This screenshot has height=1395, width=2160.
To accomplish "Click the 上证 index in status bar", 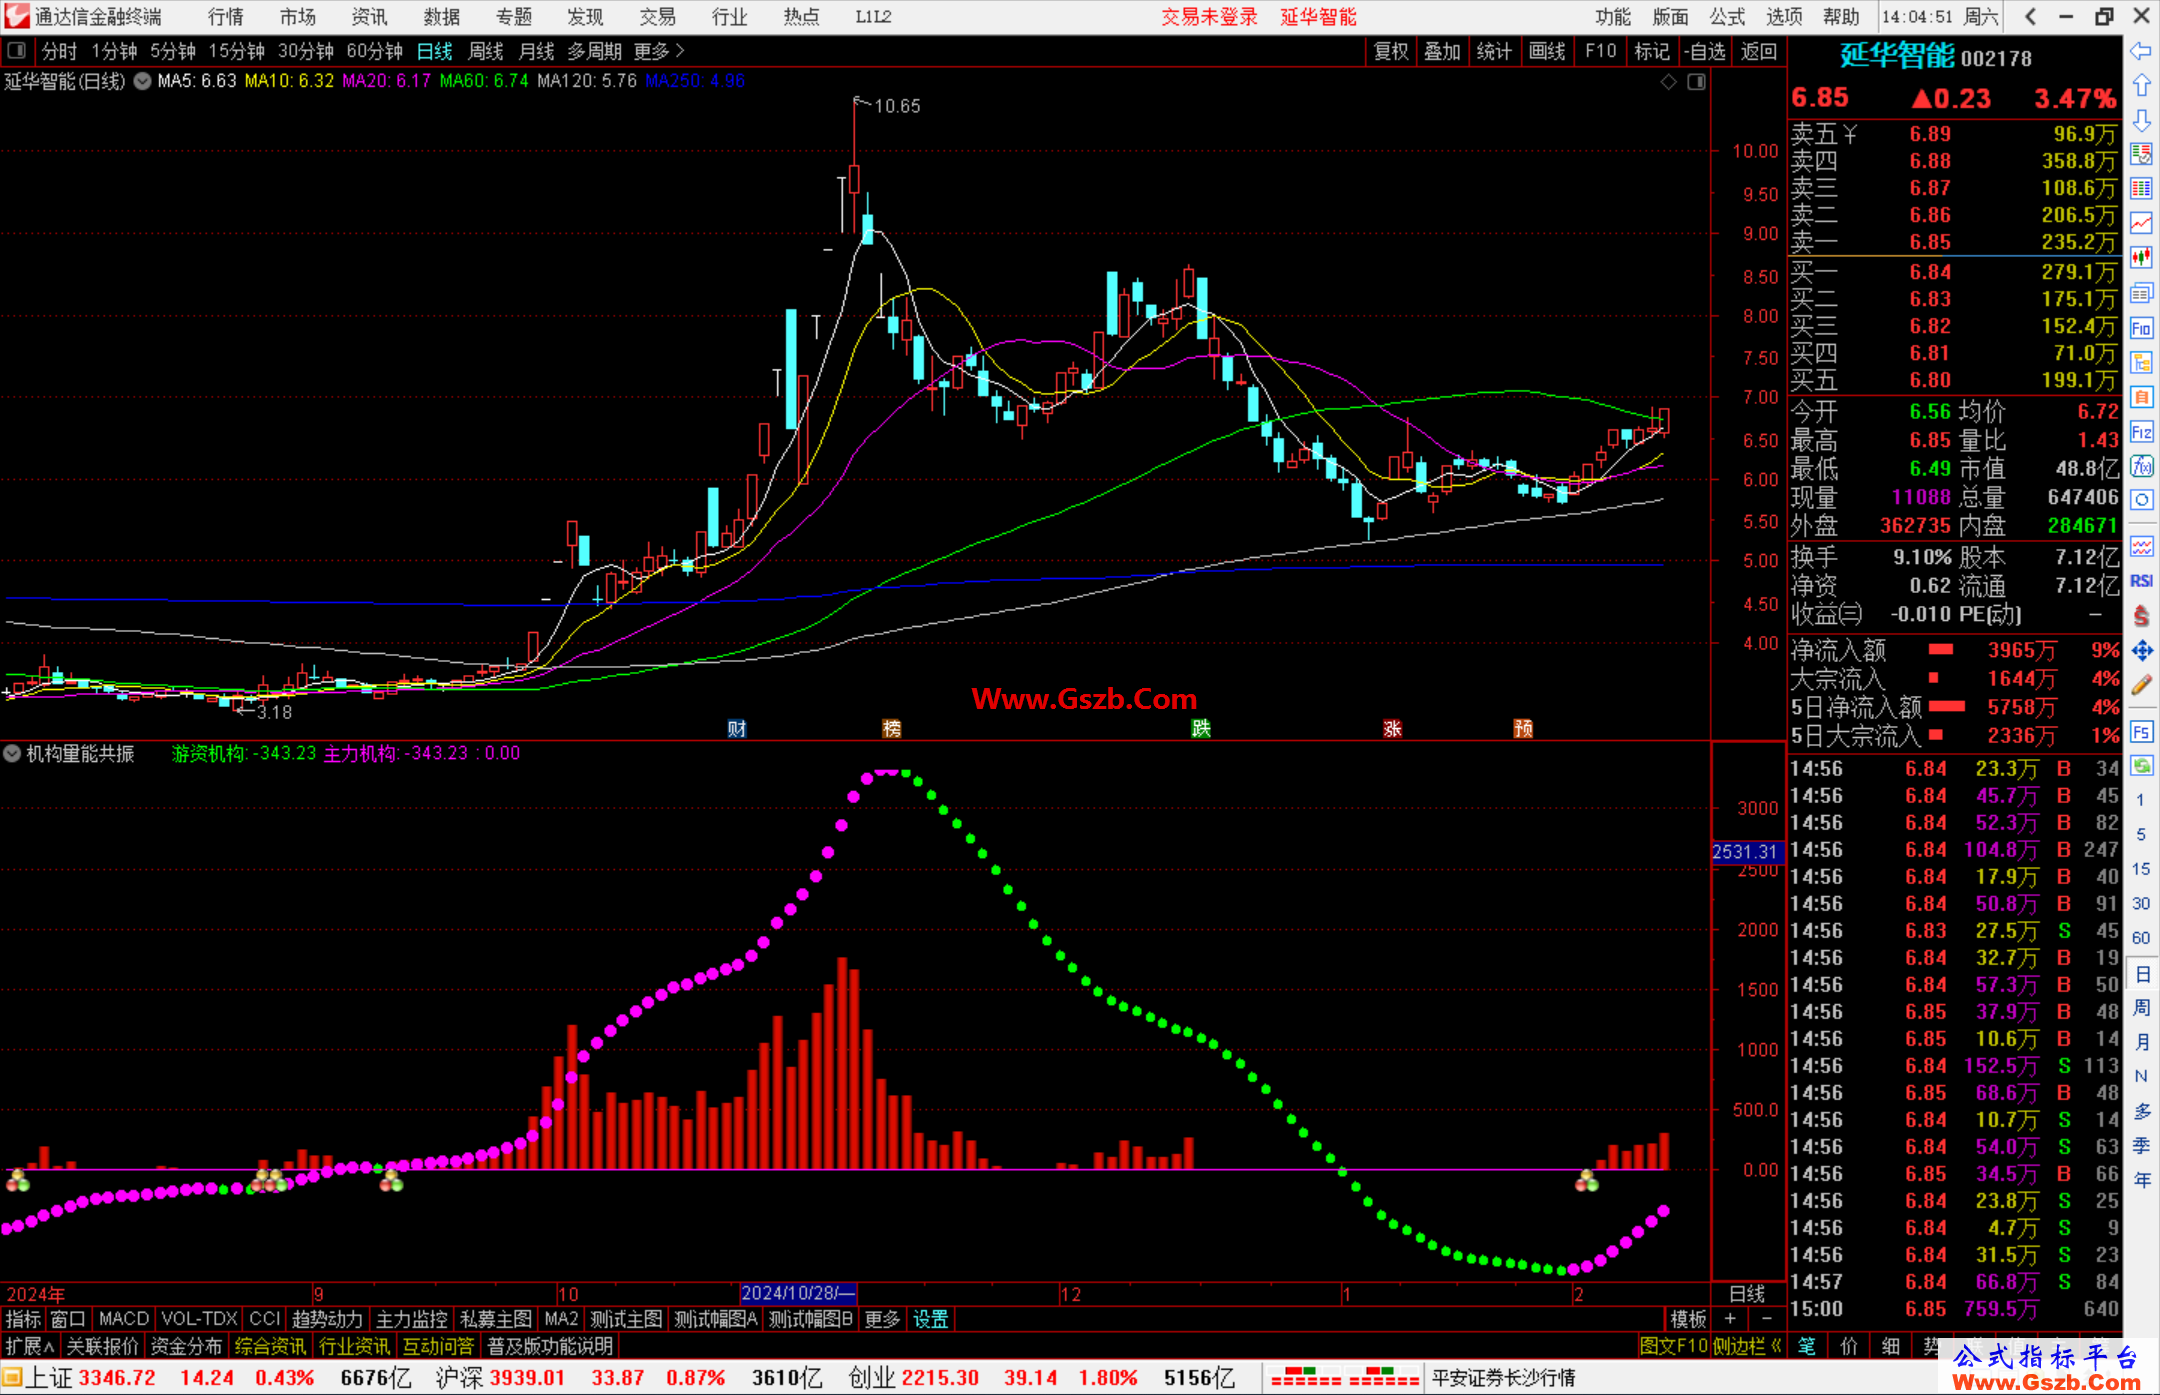I will point(48,1377).
